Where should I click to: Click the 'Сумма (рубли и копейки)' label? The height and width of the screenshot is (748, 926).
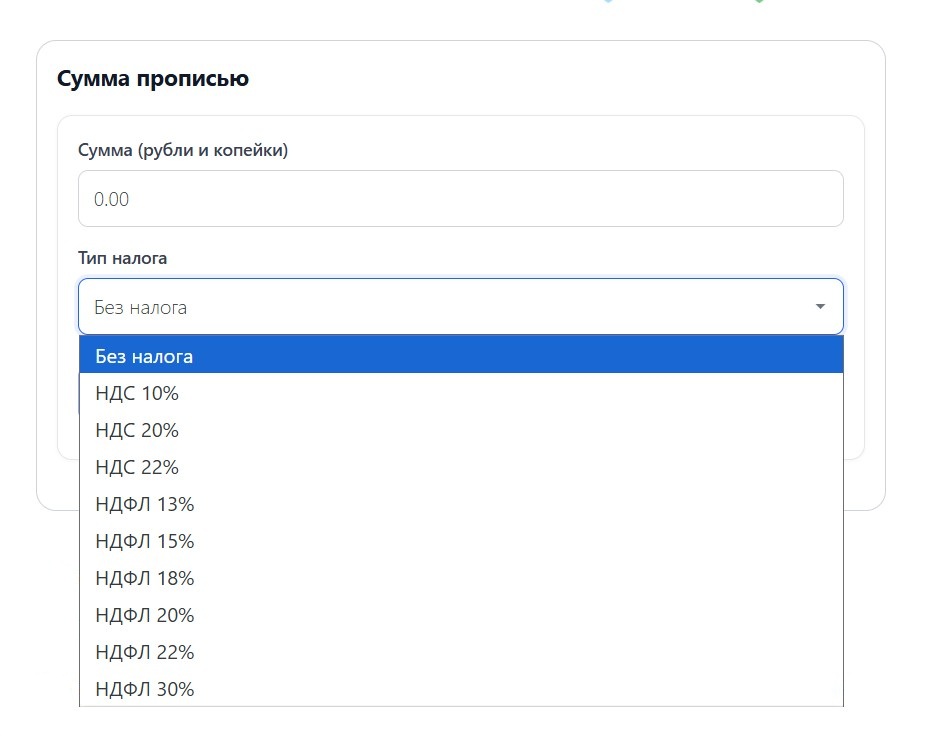click(183, 150)
